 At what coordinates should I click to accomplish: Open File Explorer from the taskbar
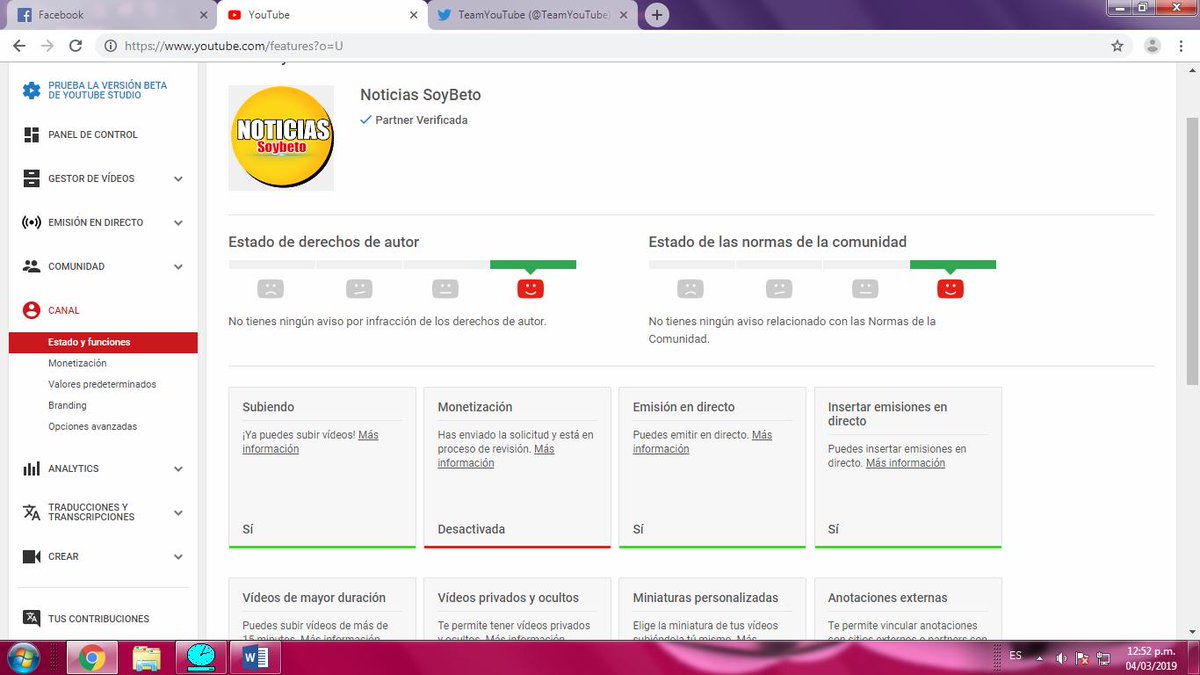147,658
